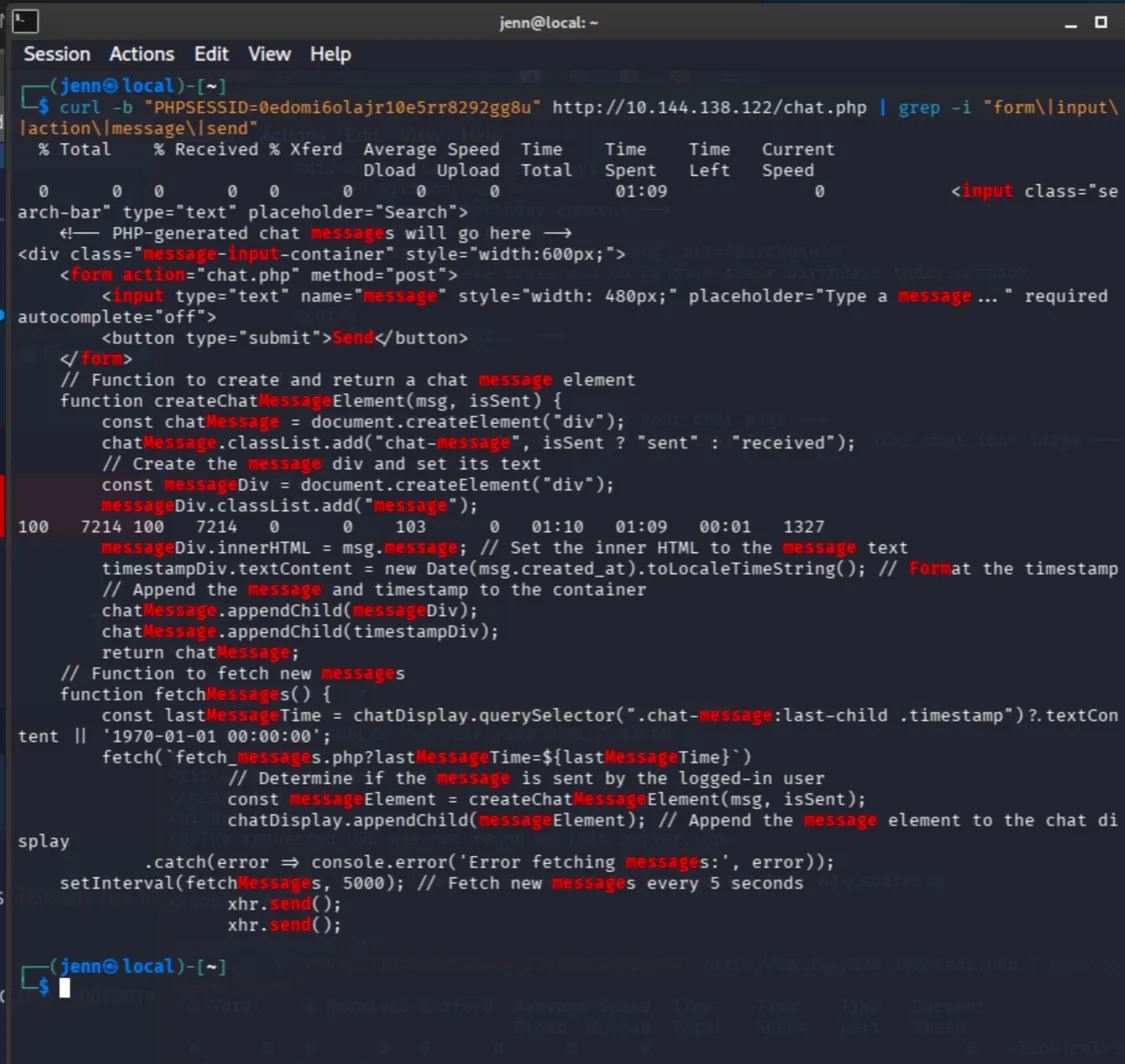1125x1064 pixels.
Task: Click the '.catch(error => console.error' line
Action: (x=489, y=862)
